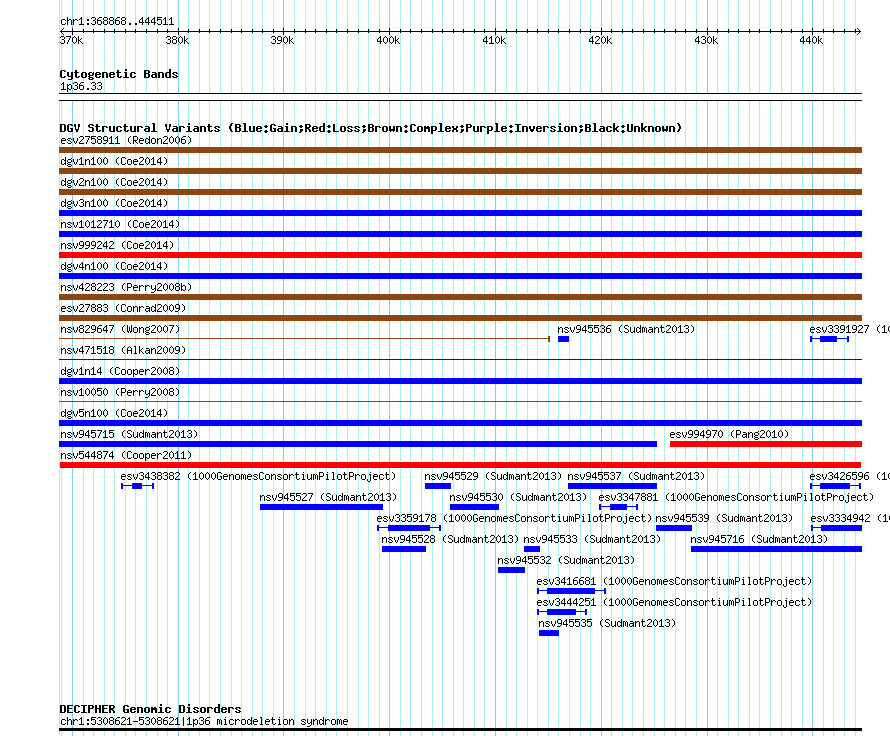Click esv3438382 (1000GenomesConsortiumPilotProject) label
Viewport: 890px width, 736px height.
coord(258,476)
